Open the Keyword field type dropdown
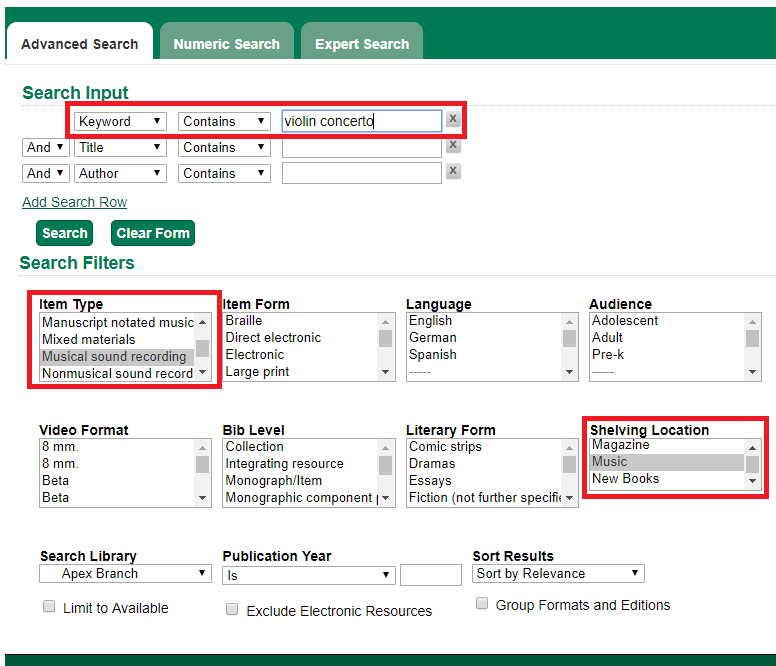This screenshot has width=776, height=666. tap(120, 121)
